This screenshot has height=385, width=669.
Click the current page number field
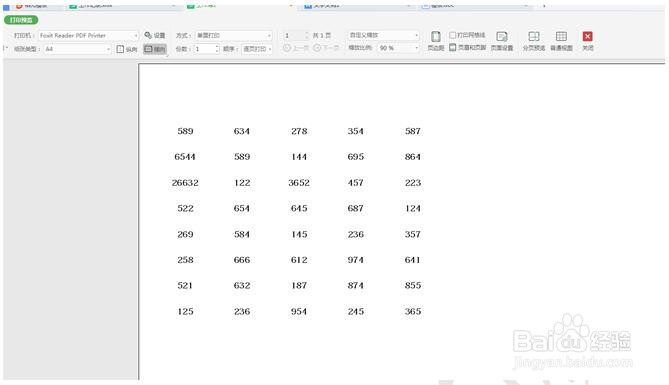coord(295,35)
